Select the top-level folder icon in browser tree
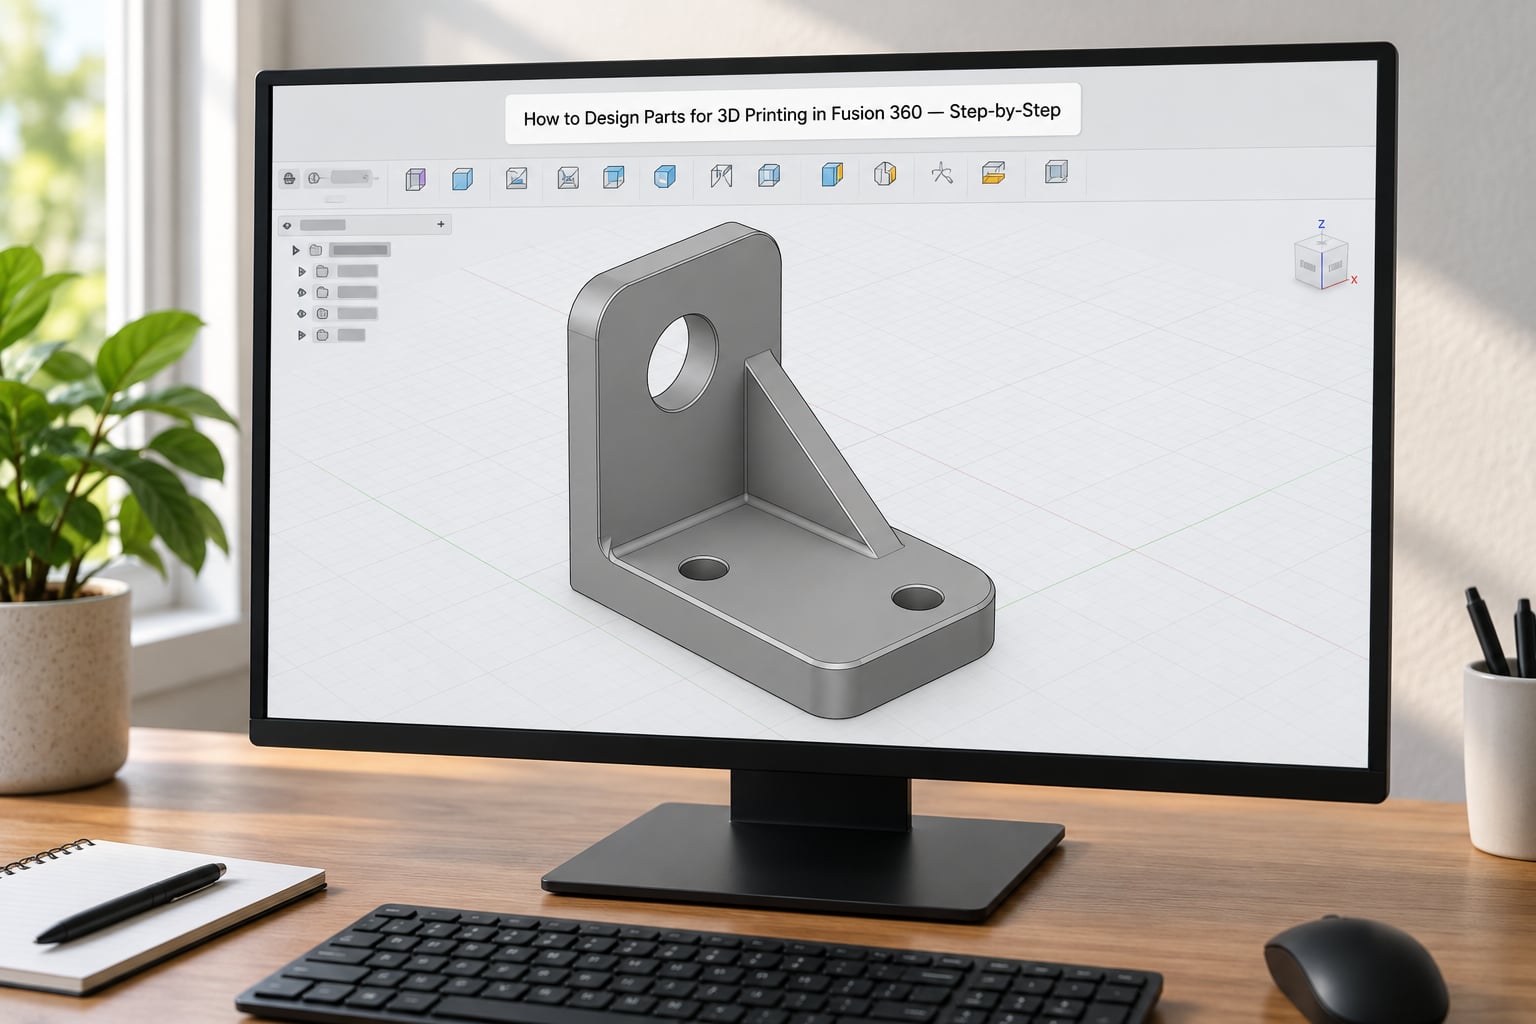This screenshot has width=1536, height=1024. pyautogui.click(x=316, y=250)
